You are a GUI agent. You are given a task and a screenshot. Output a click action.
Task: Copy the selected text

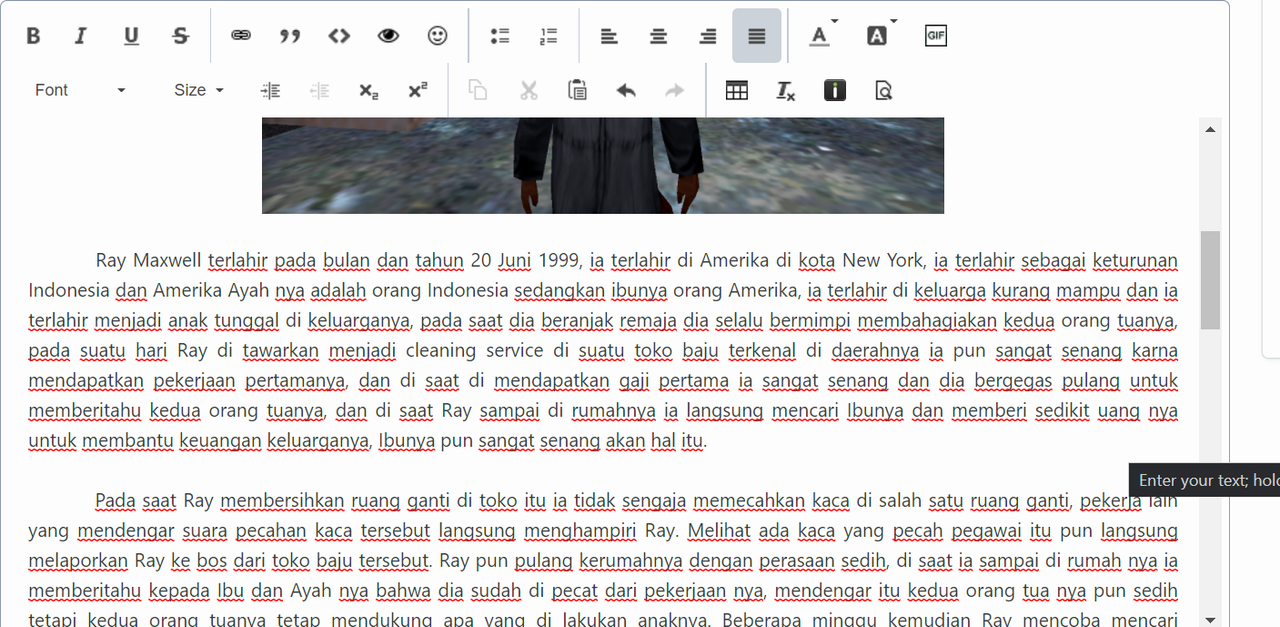(478, 90)
